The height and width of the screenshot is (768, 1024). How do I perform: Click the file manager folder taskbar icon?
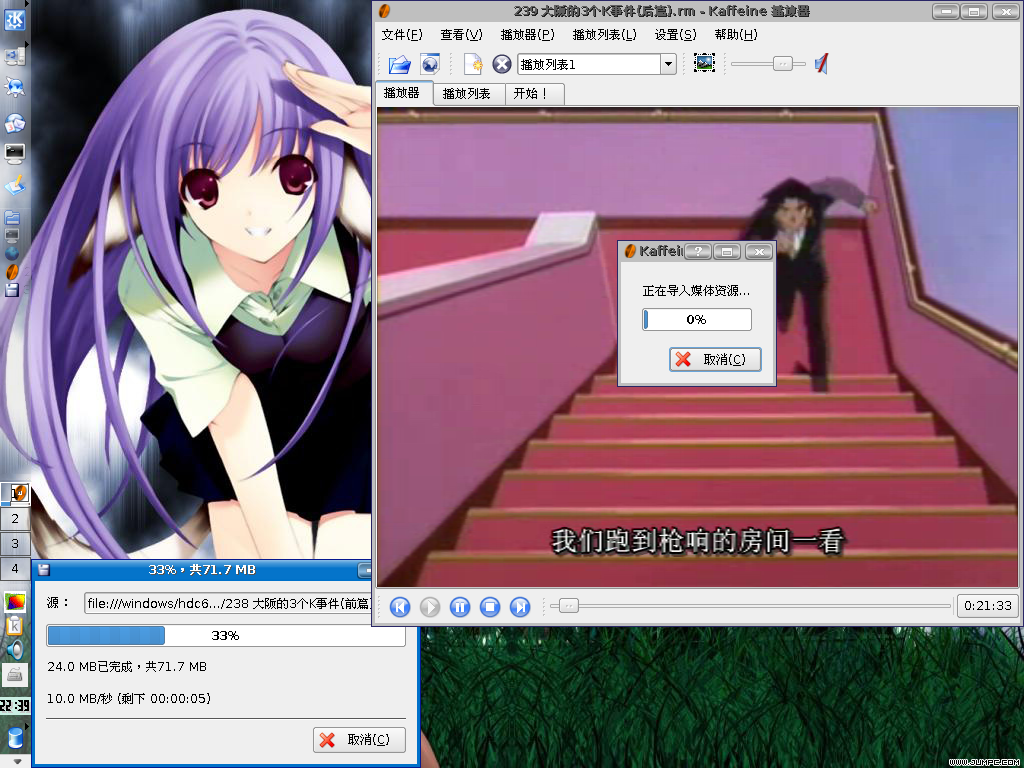12,217
